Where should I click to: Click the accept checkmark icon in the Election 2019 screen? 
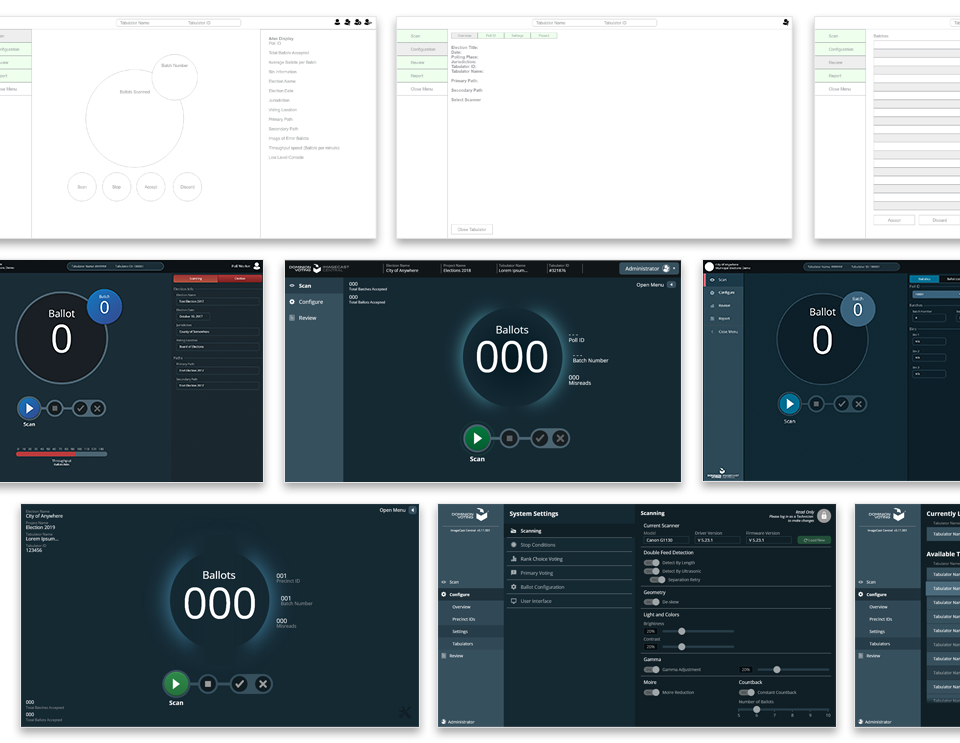(239, 684)
